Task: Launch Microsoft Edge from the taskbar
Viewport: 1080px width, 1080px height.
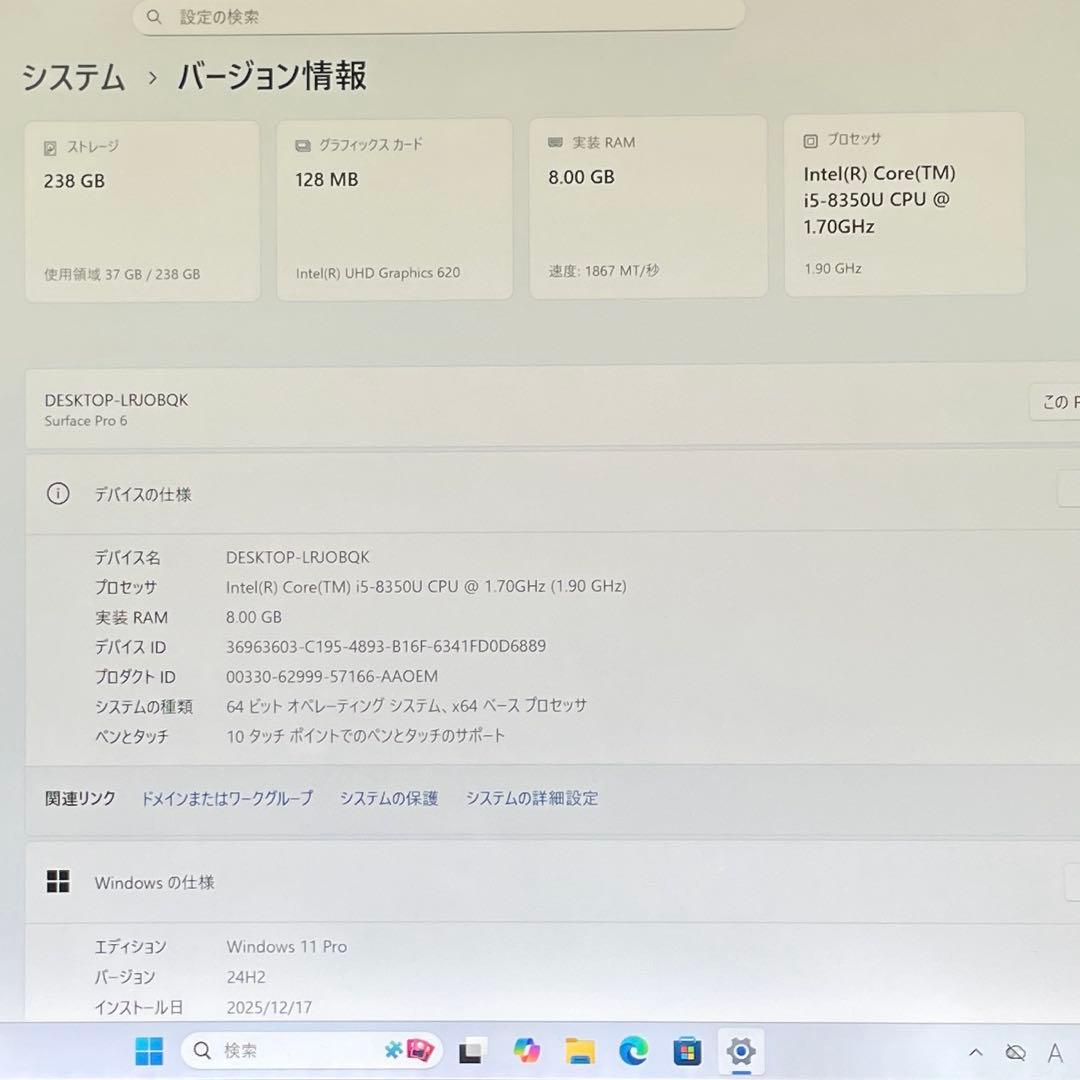Action: click(632, 1051)
